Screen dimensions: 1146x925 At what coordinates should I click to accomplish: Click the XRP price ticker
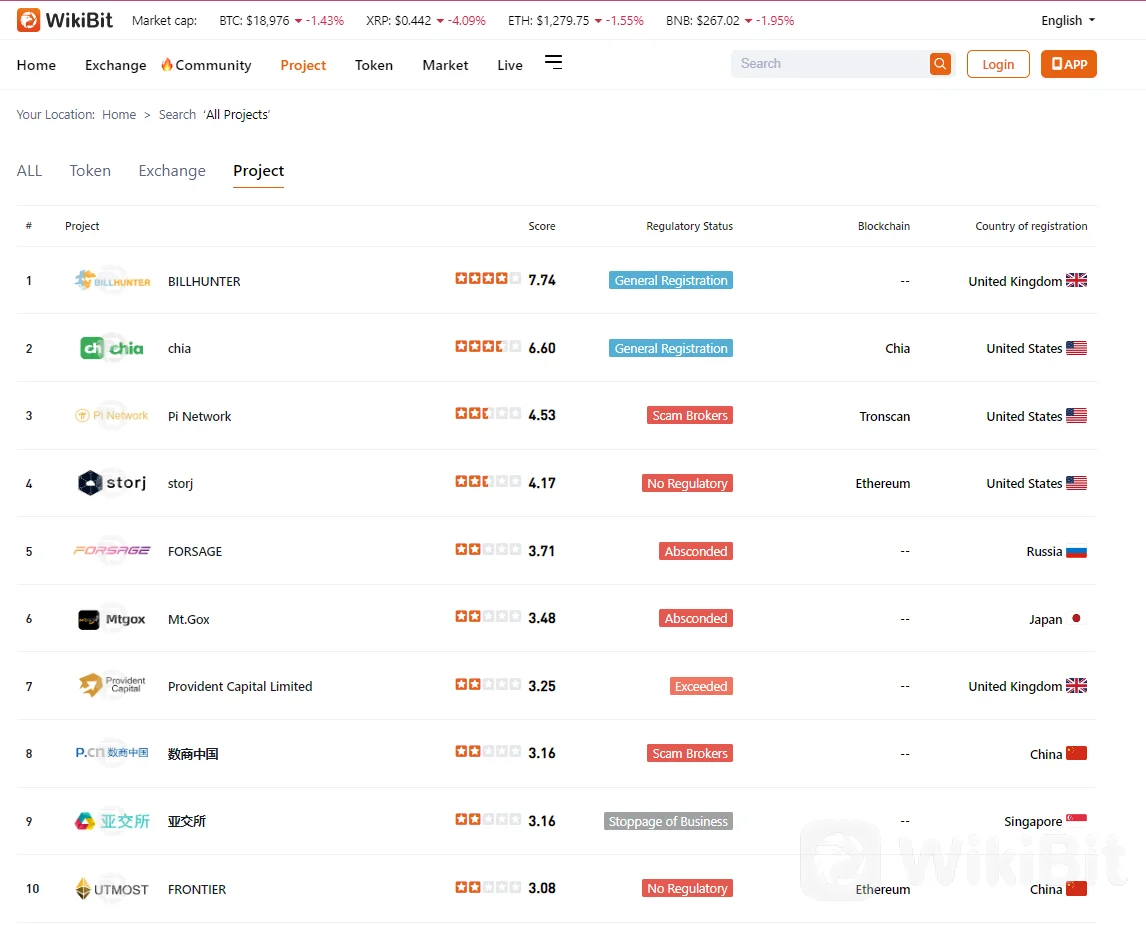click(x=426, y=20)
